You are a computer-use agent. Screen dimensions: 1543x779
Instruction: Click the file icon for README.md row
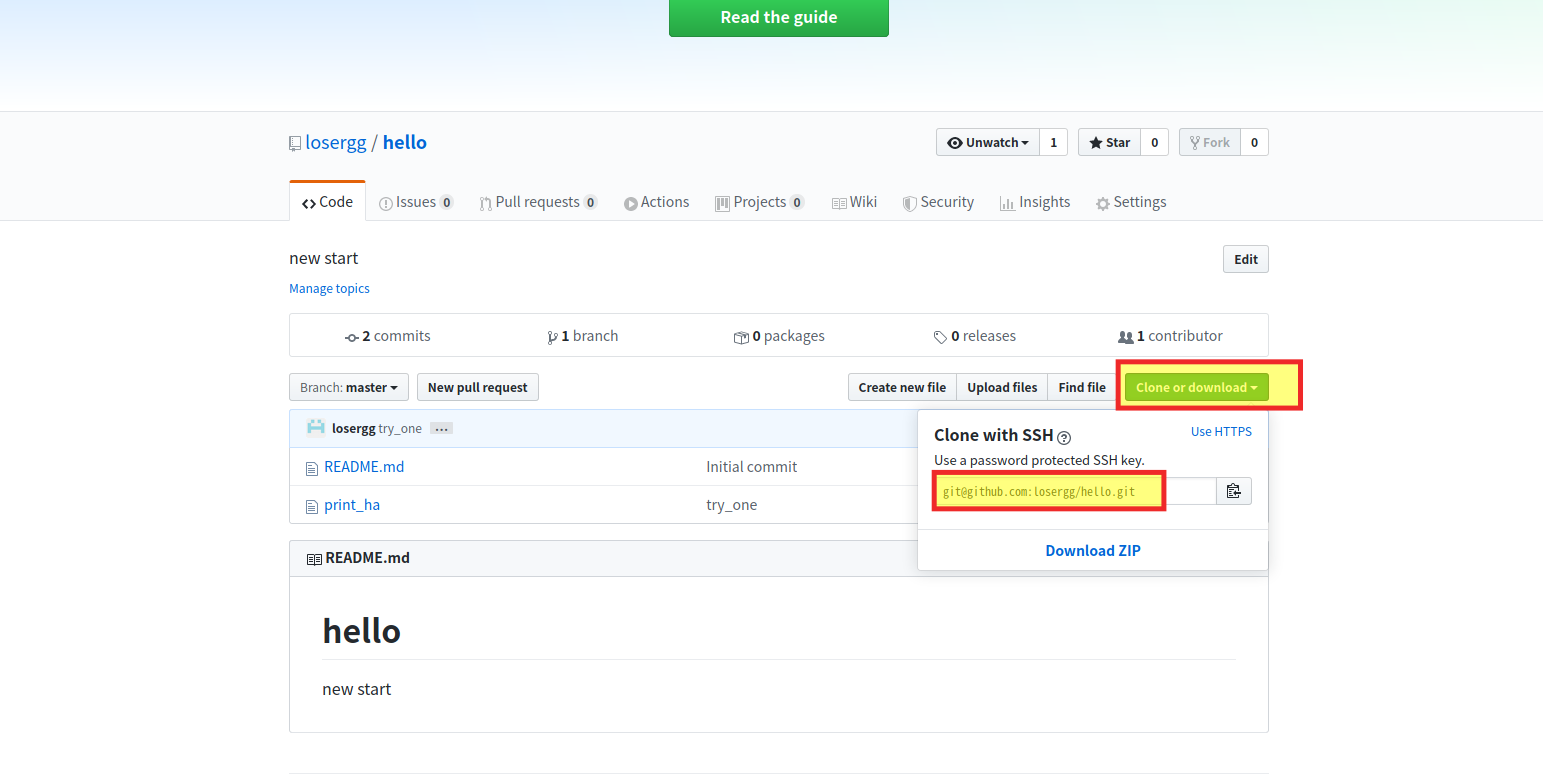point(312,468)
